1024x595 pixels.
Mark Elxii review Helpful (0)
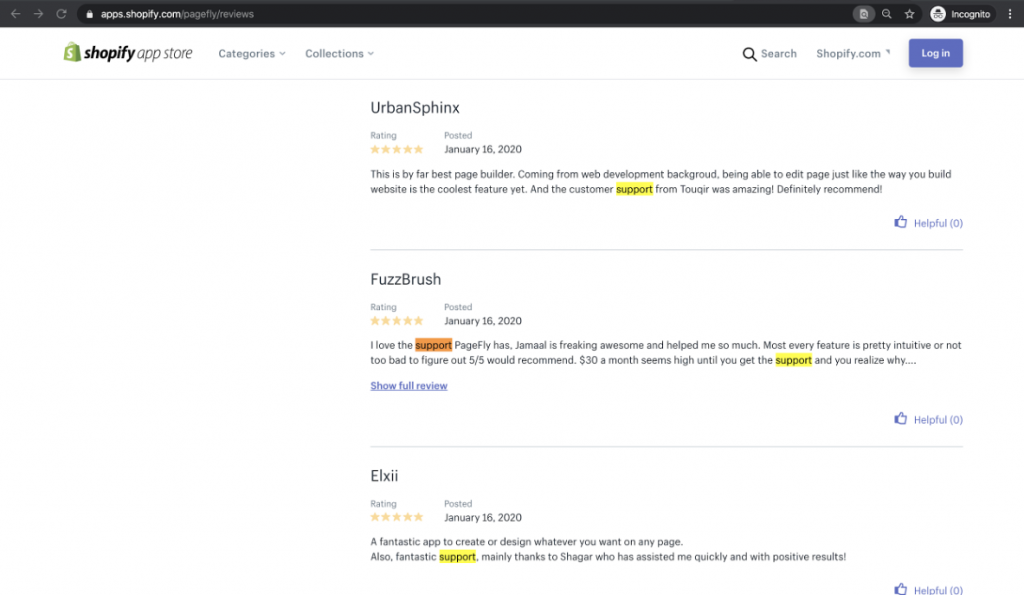click(x=938, y=590)
